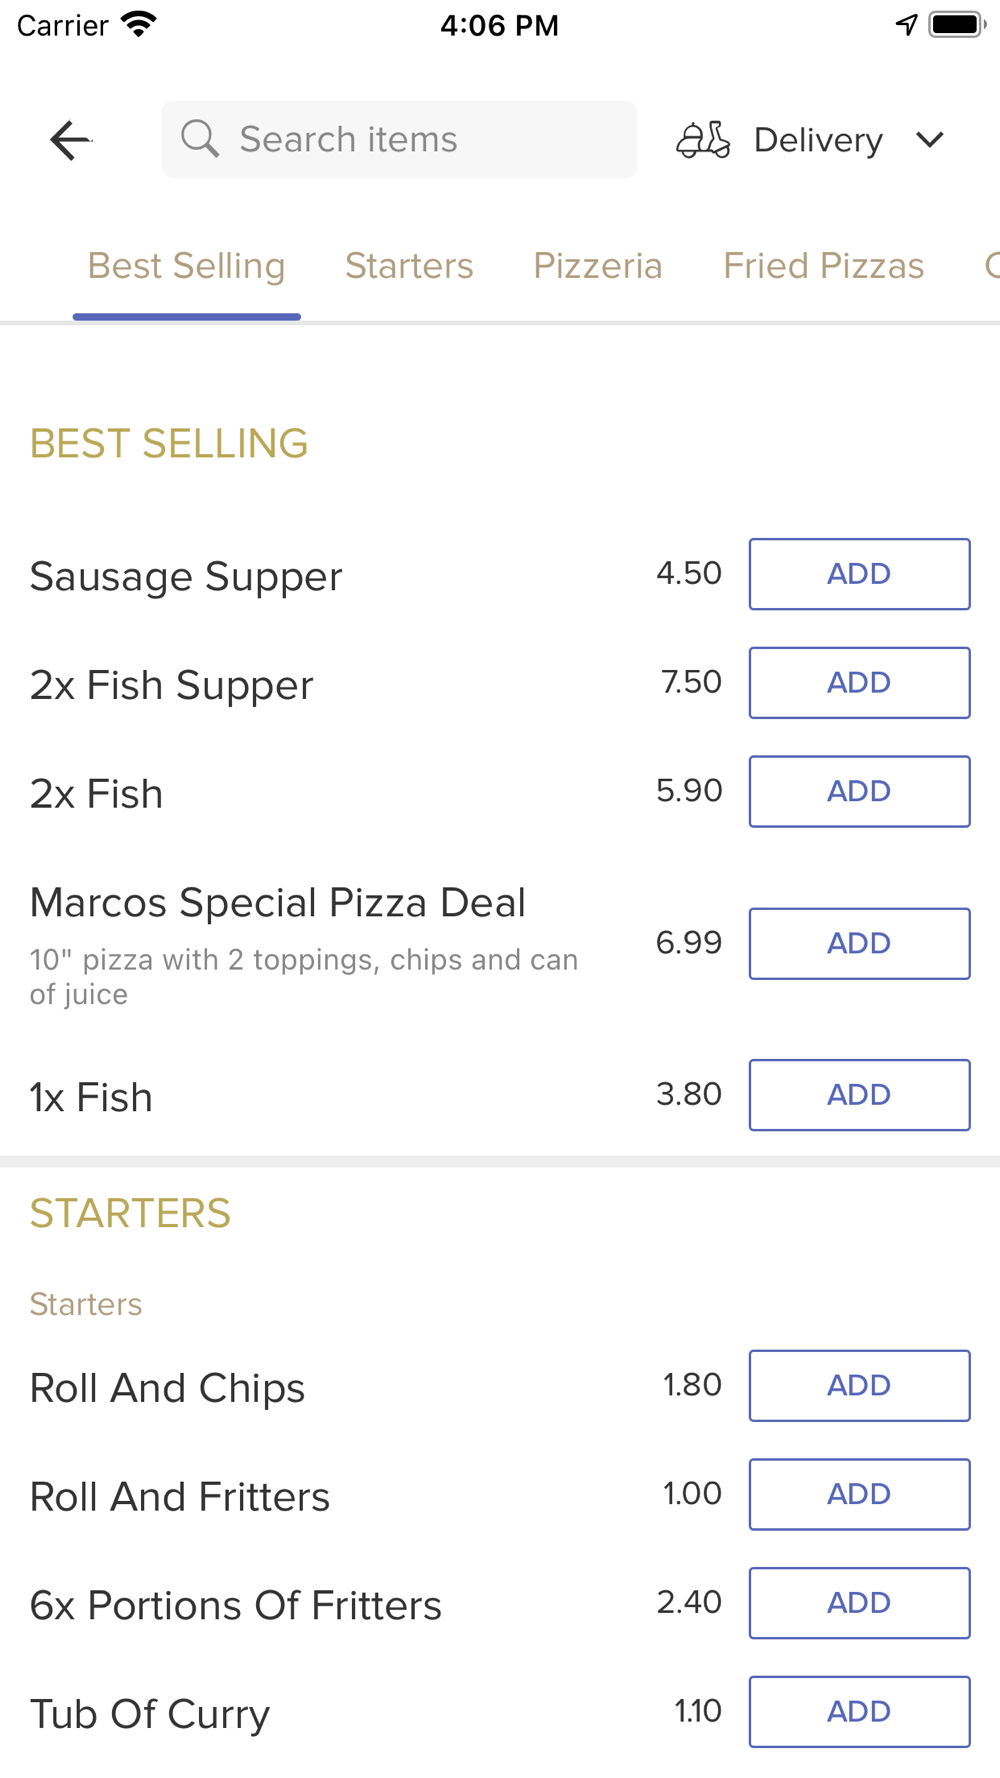The width and height of the screenshot is (1000, 1778).
Task: Tap the Wi-Fi status icon
Action: tap(139, 25)
